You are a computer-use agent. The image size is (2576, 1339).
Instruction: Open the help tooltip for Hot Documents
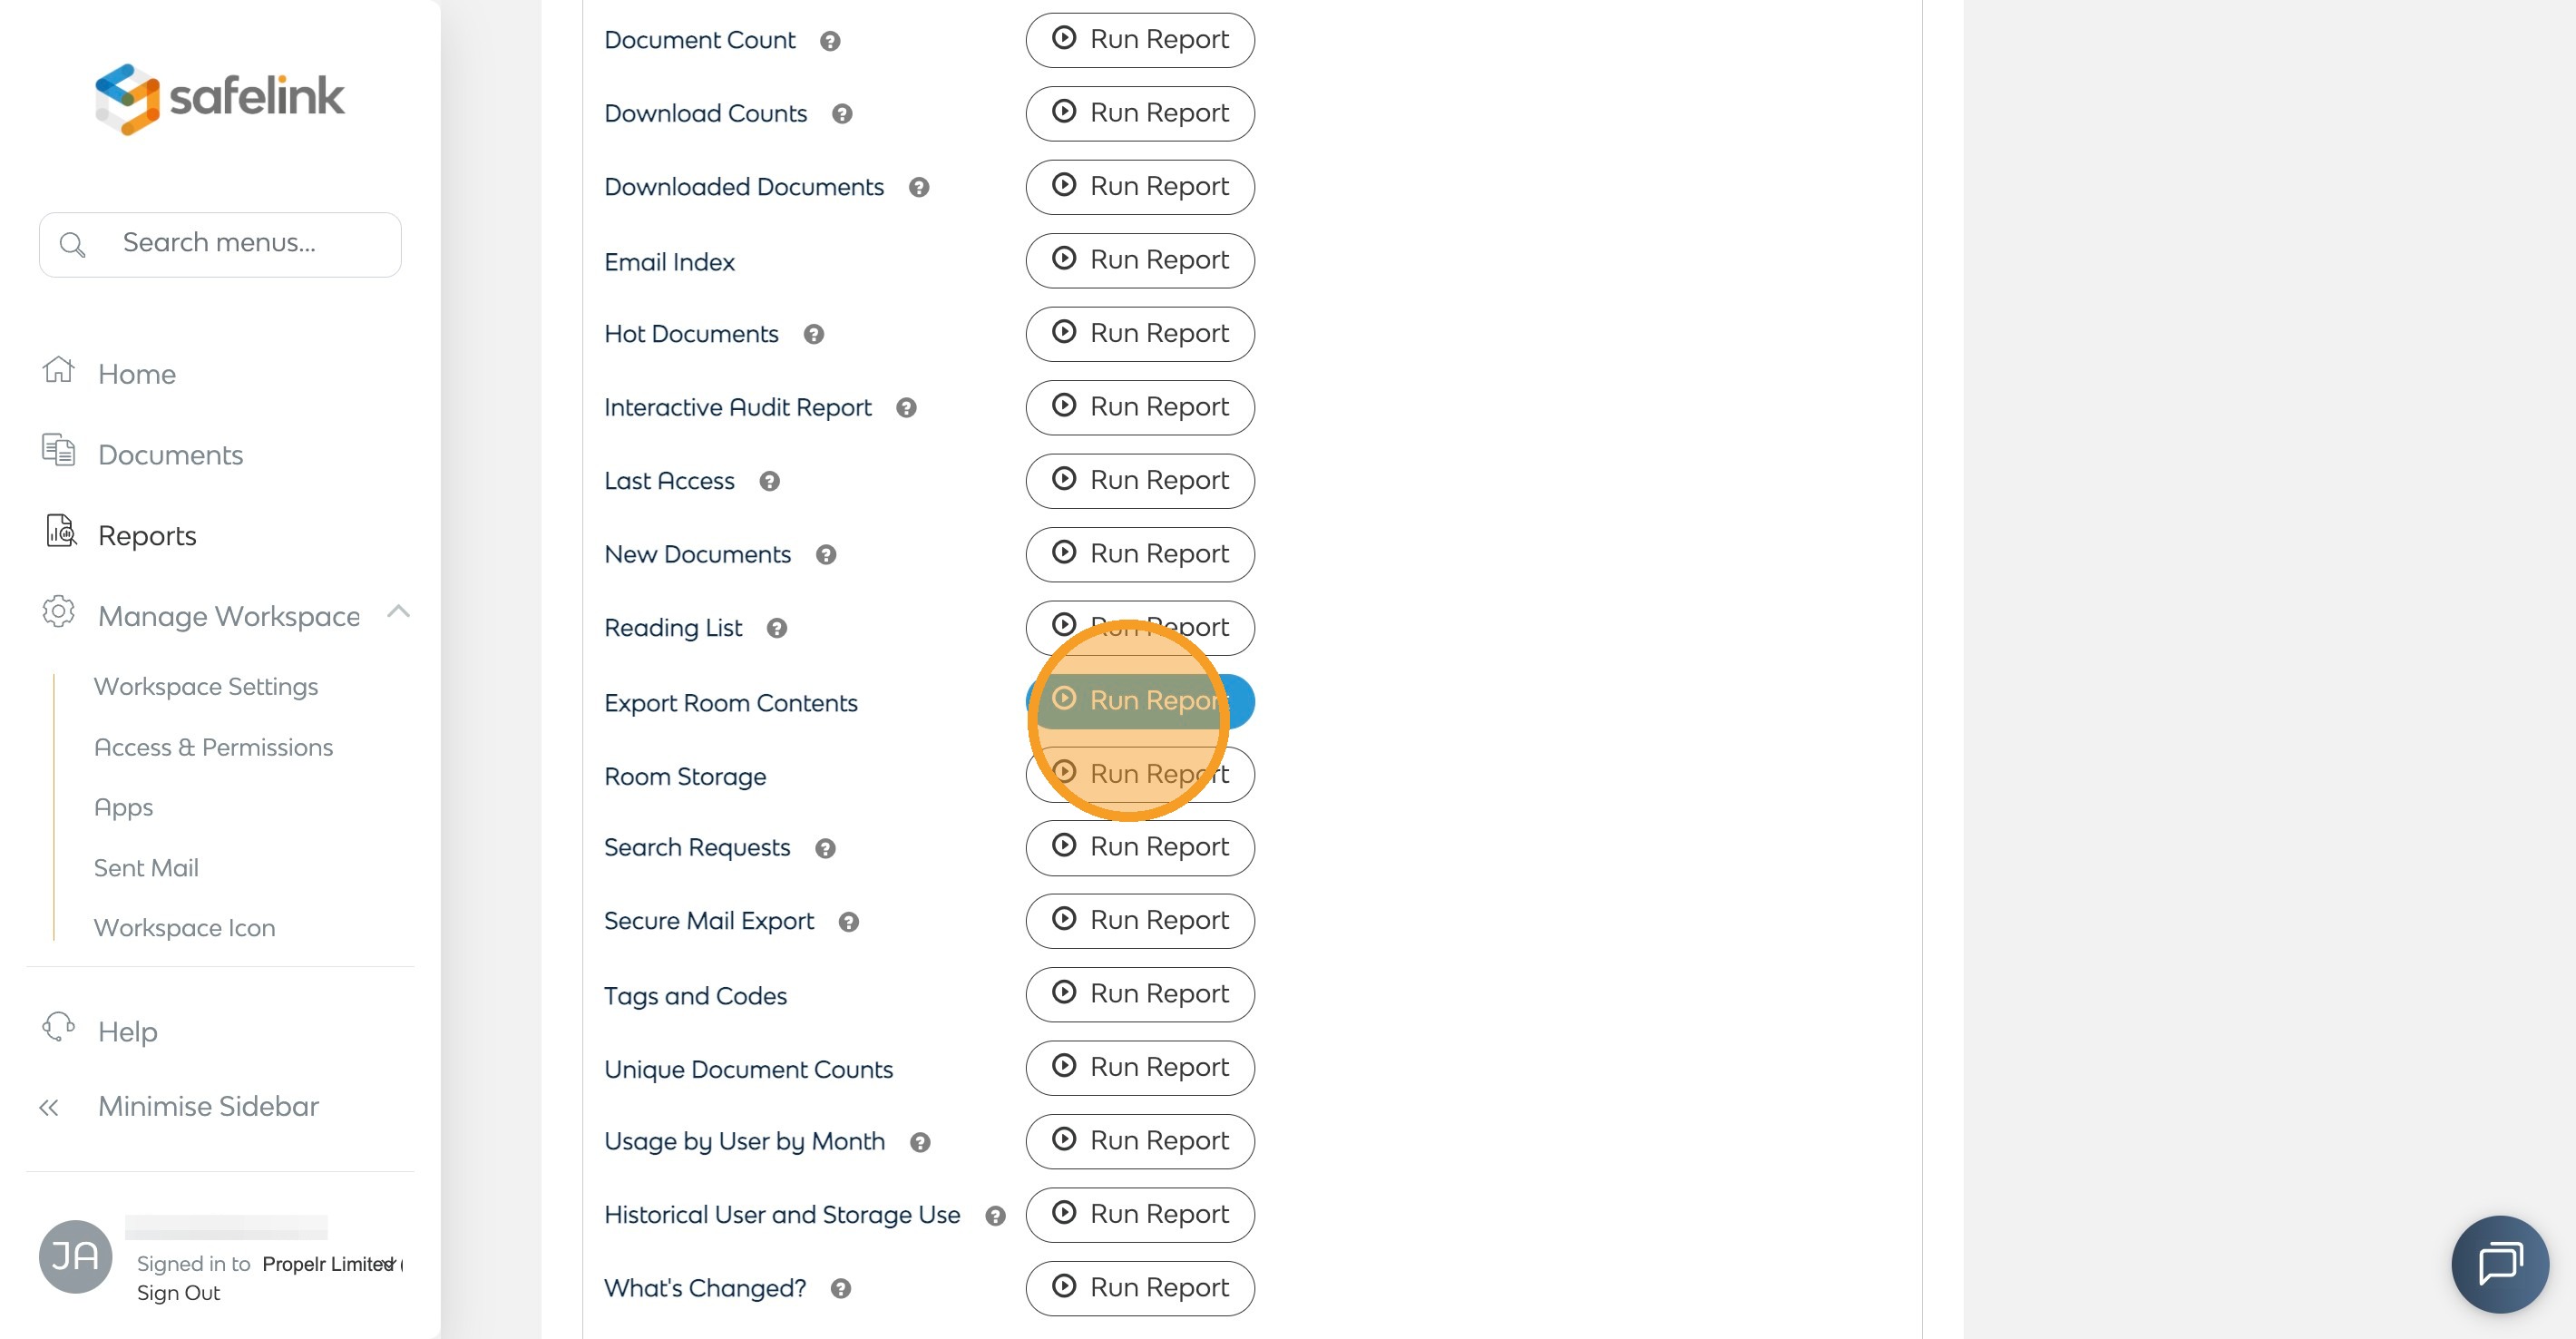click(x=813, y=334)
